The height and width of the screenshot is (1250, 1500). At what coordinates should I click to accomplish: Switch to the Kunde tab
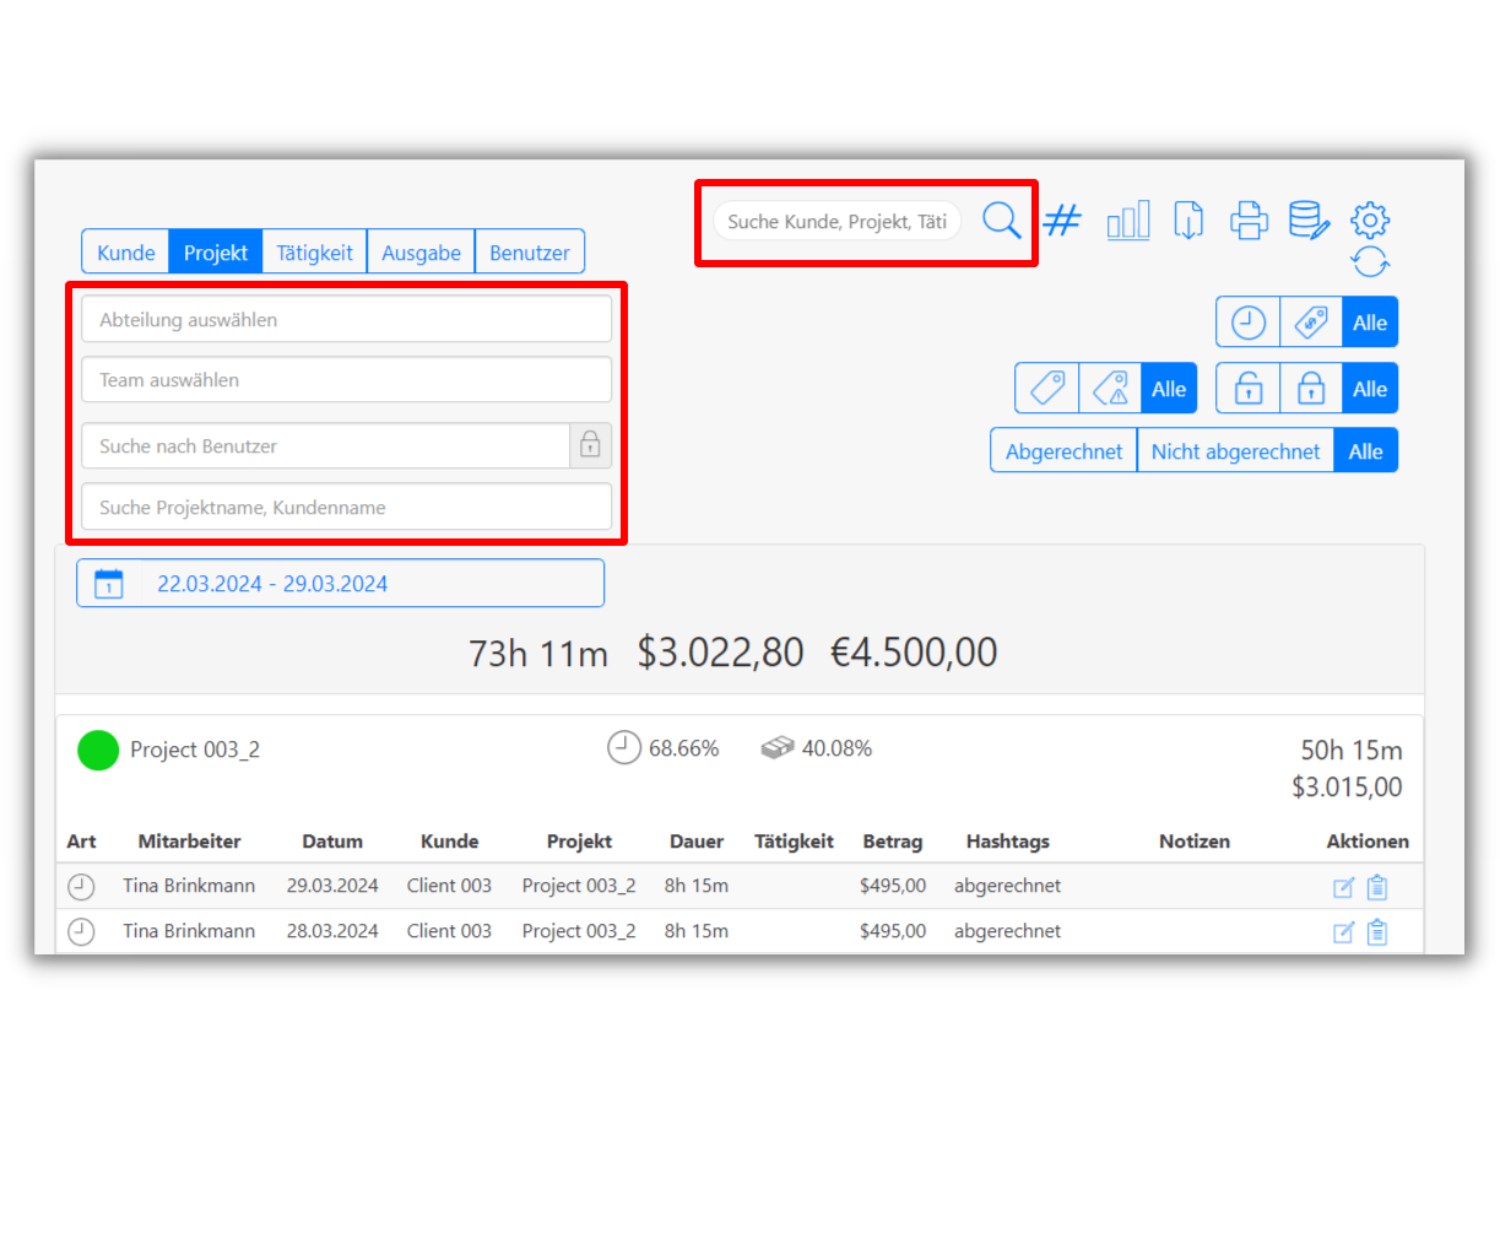(126, 253)
